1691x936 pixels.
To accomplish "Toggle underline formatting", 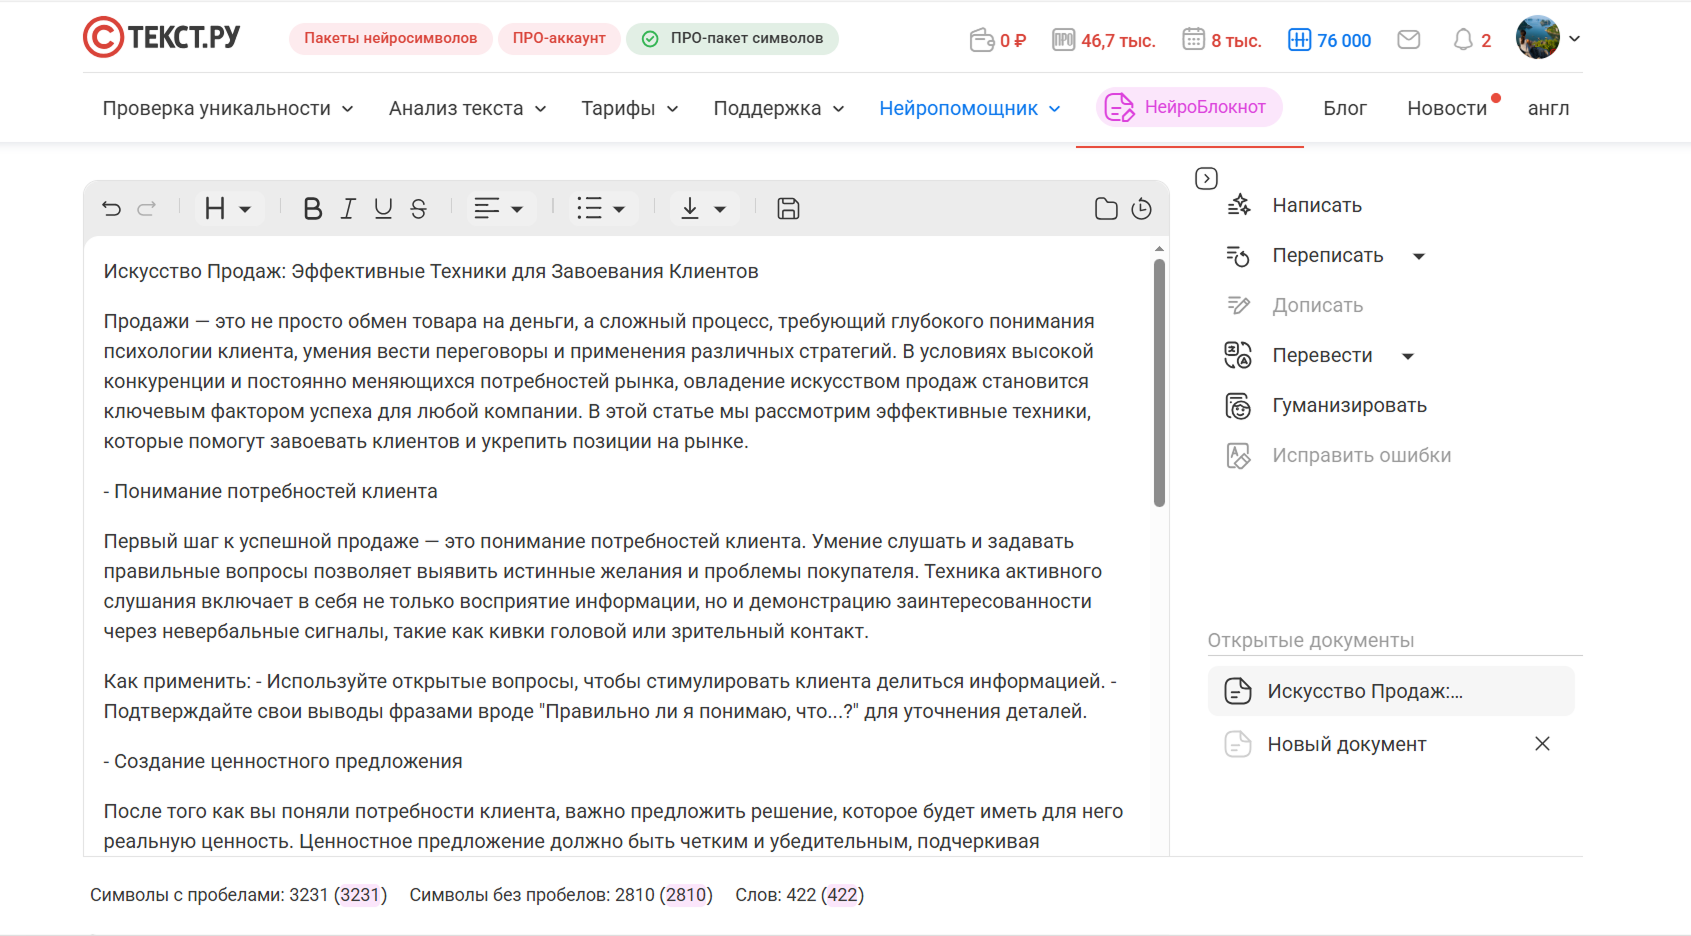I will pyautogui.click(x=382, y=208).
